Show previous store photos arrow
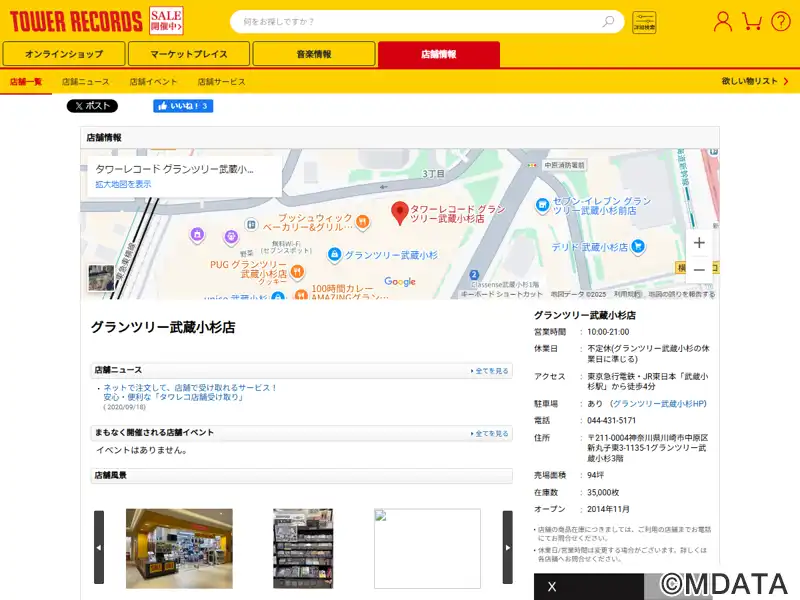The height and width of the screenshot is (600, 800). tap(99, 547)
